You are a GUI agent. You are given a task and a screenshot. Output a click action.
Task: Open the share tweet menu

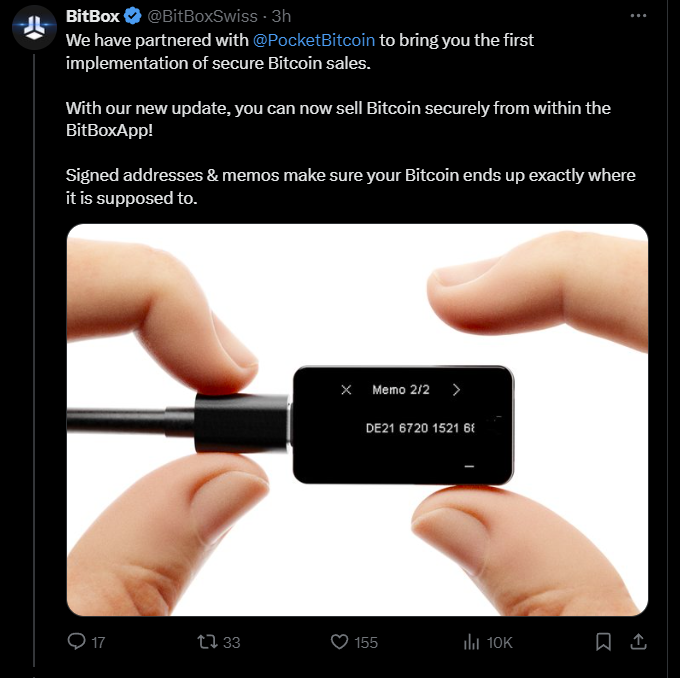pos(639,642)
